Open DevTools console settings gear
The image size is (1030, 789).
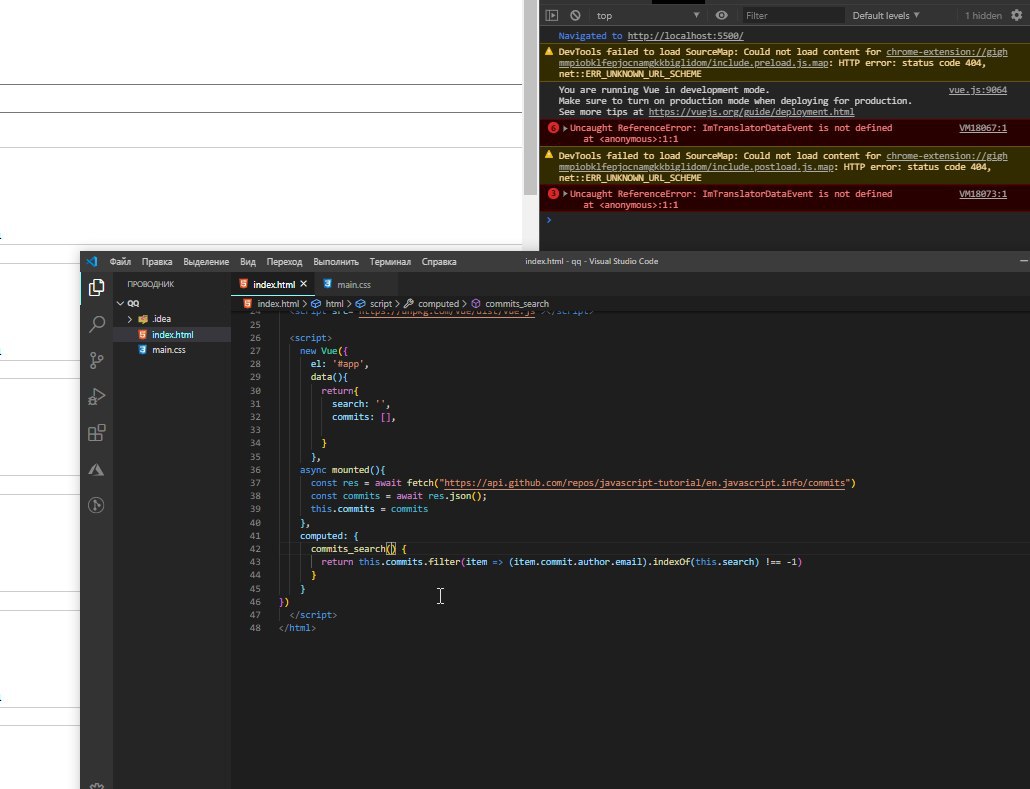point(1017,15)
